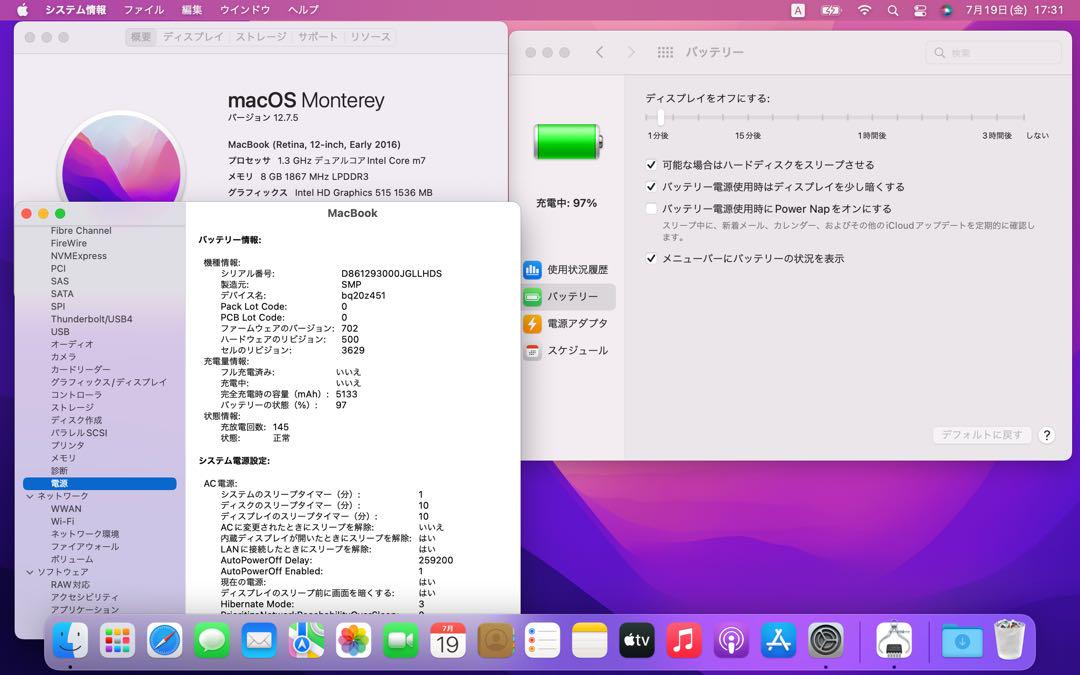Screen dimensions: 1080x675
Task: Collapse ソフトウェア section in sidebar
Action: point(30,572)
